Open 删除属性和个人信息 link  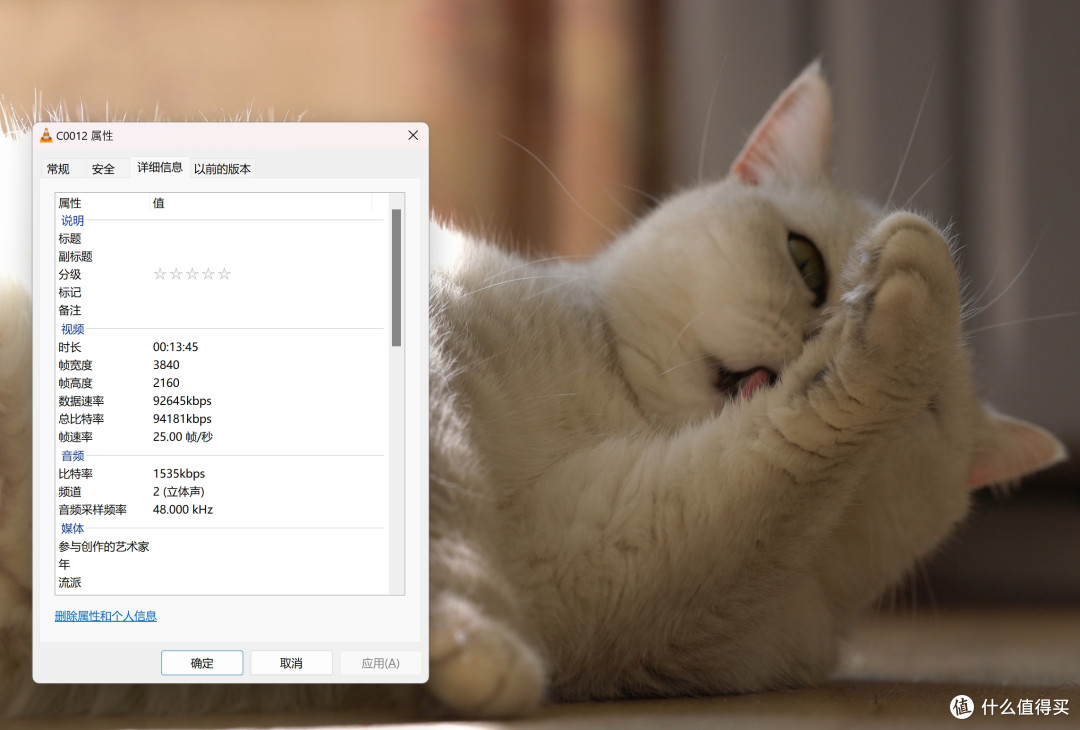105,616
